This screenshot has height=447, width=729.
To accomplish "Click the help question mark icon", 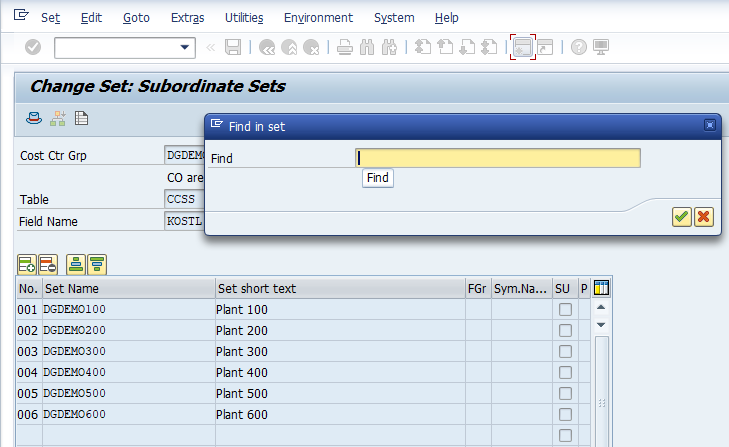I will [578, 47].
